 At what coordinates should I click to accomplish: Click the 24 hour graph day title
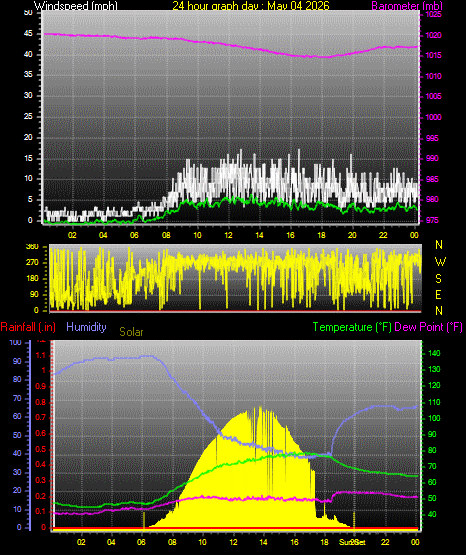pos(251,5)
